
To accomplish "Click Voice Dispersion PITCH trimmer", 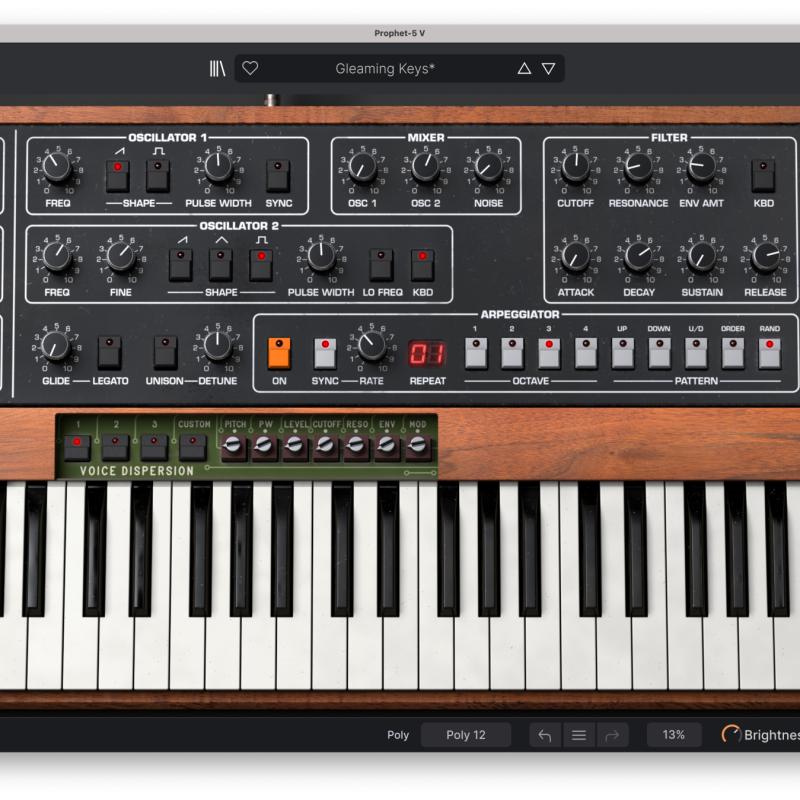I will point(233,446).
